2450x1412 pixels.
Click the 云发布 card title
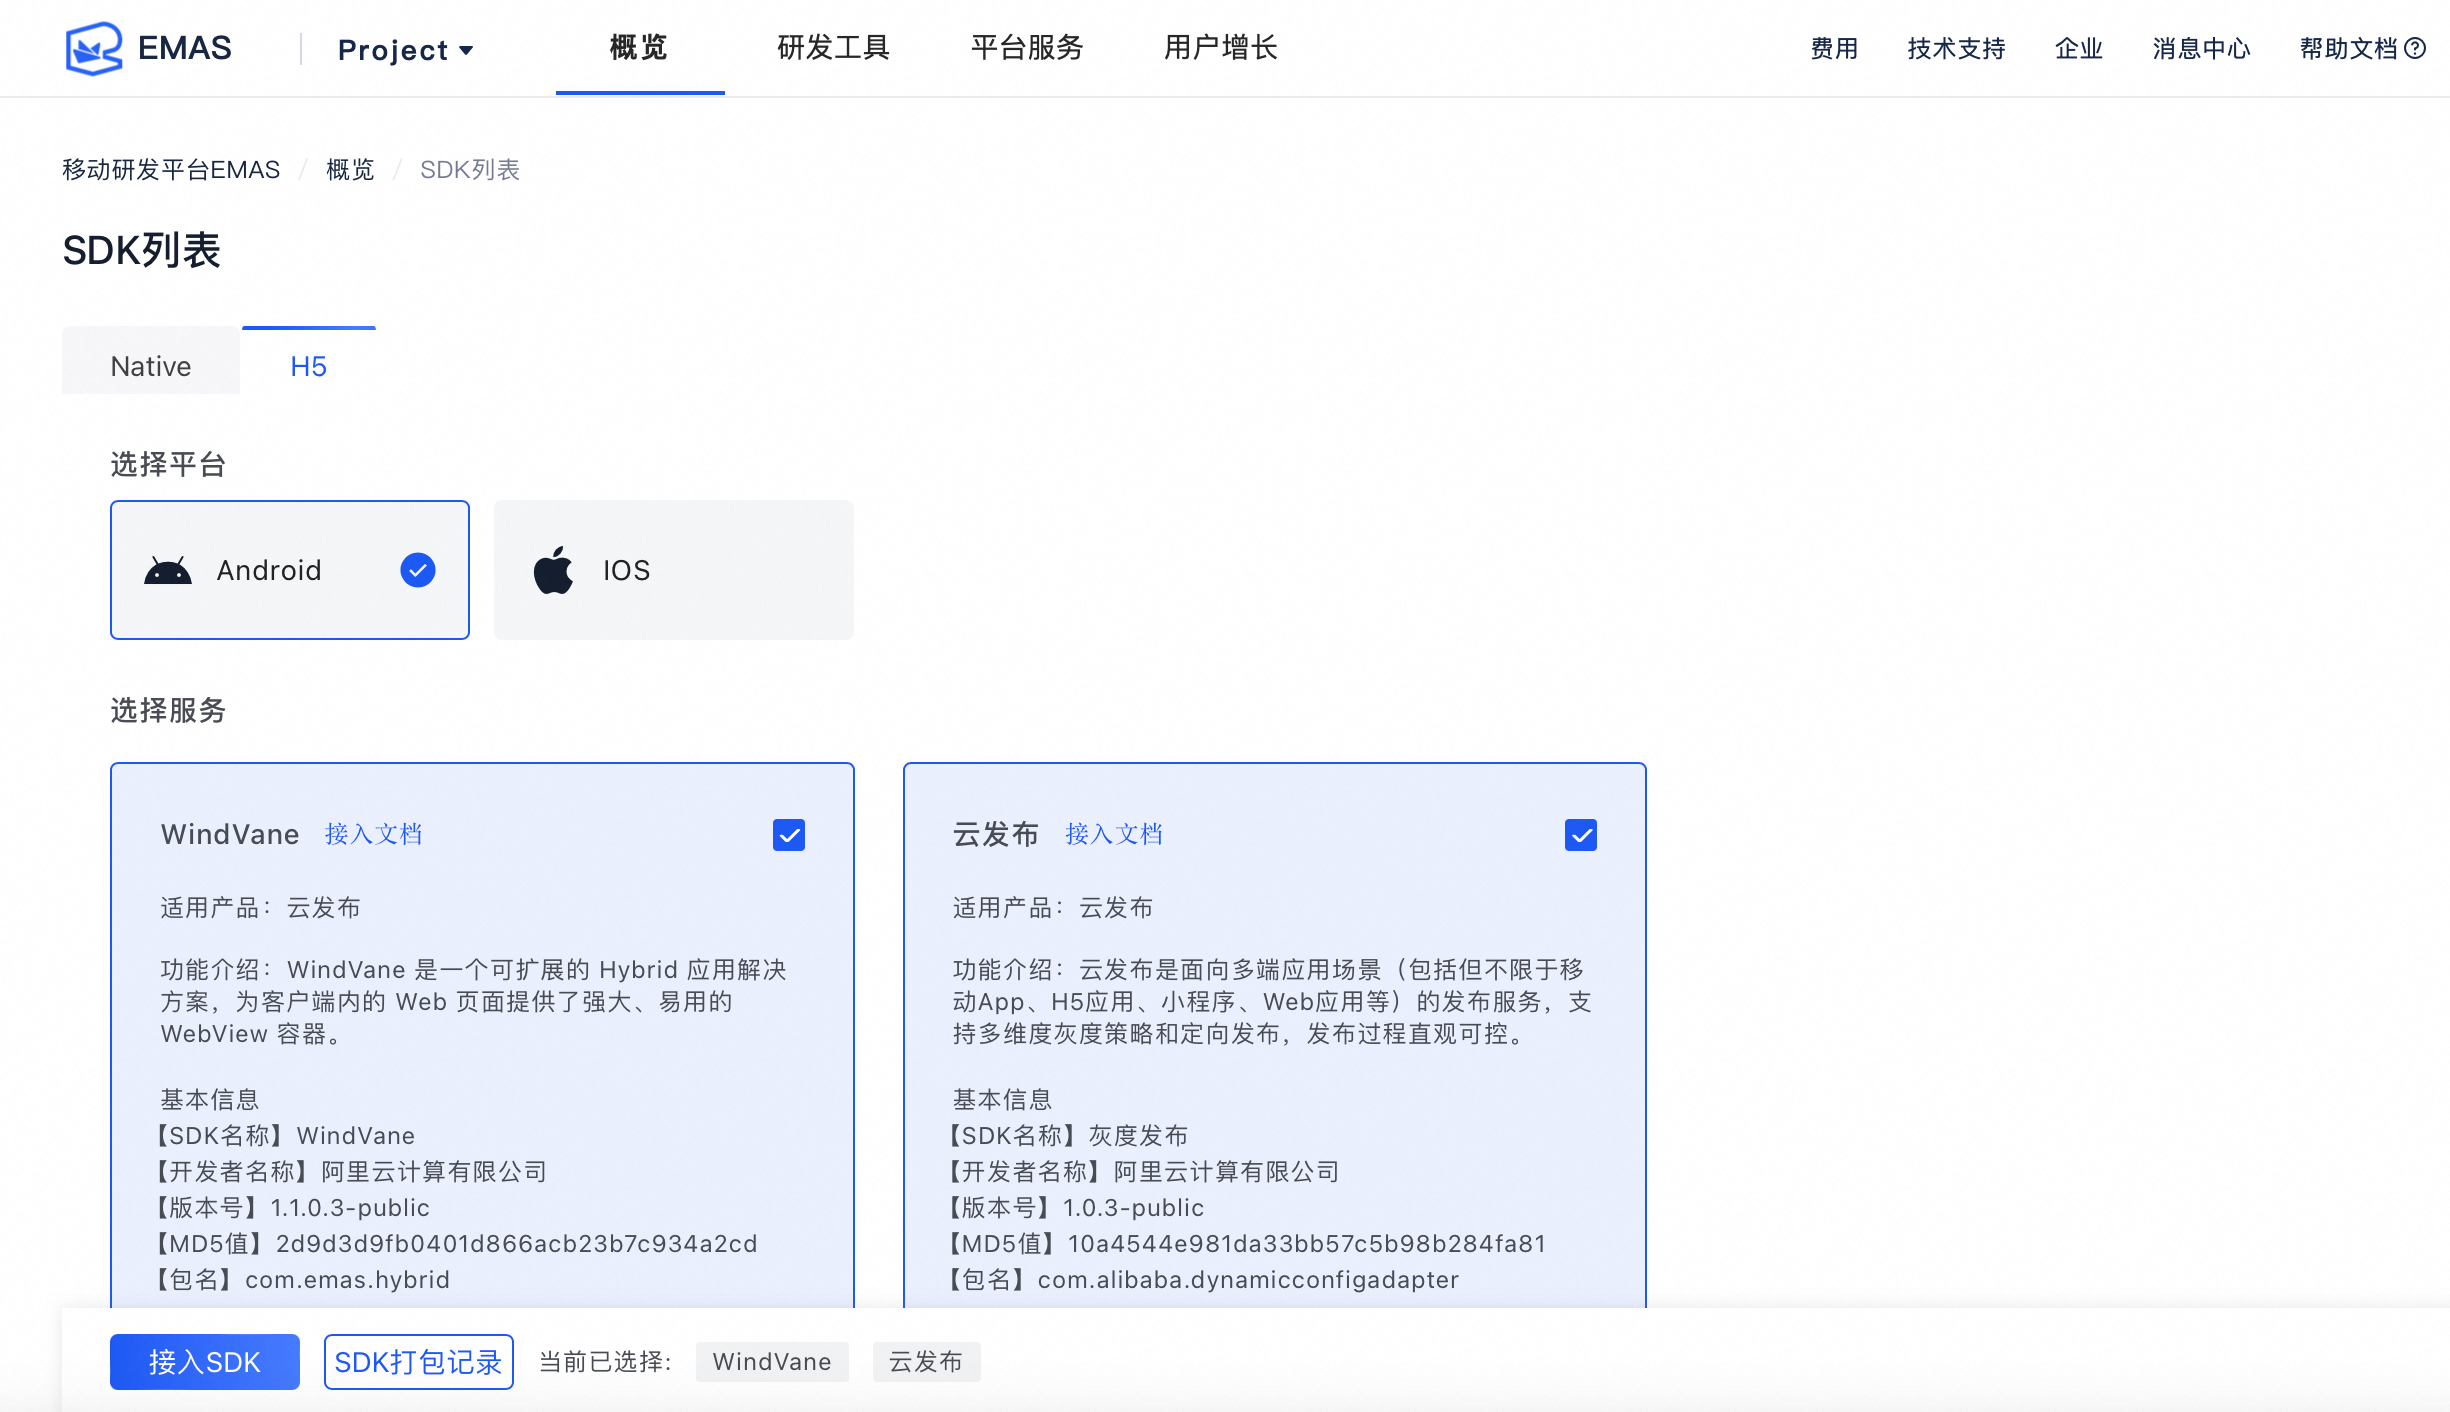[996, 834]
